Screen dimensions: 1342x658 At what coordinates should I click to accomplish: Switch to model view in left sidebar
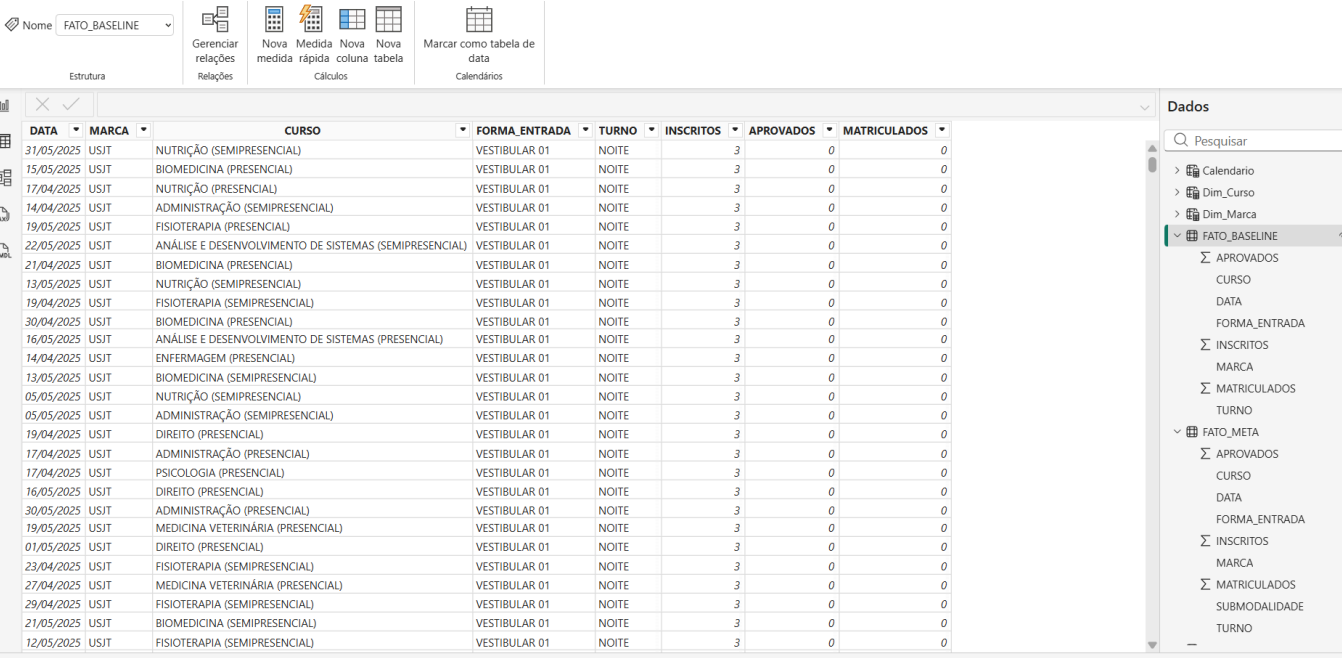coord(5,178)
